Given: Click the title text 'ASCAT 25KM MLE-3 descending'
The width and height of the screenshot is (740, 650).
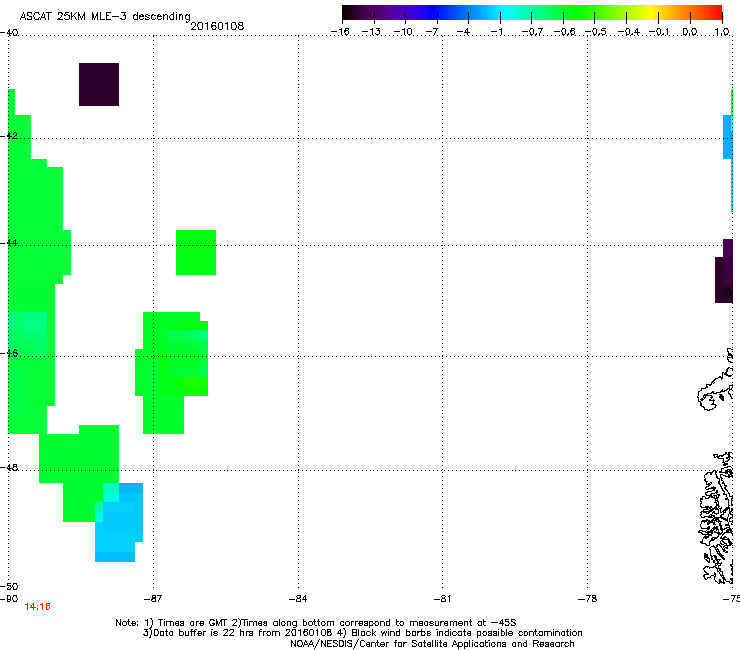Looking at the screenshot, I should (x=105, y=16).
